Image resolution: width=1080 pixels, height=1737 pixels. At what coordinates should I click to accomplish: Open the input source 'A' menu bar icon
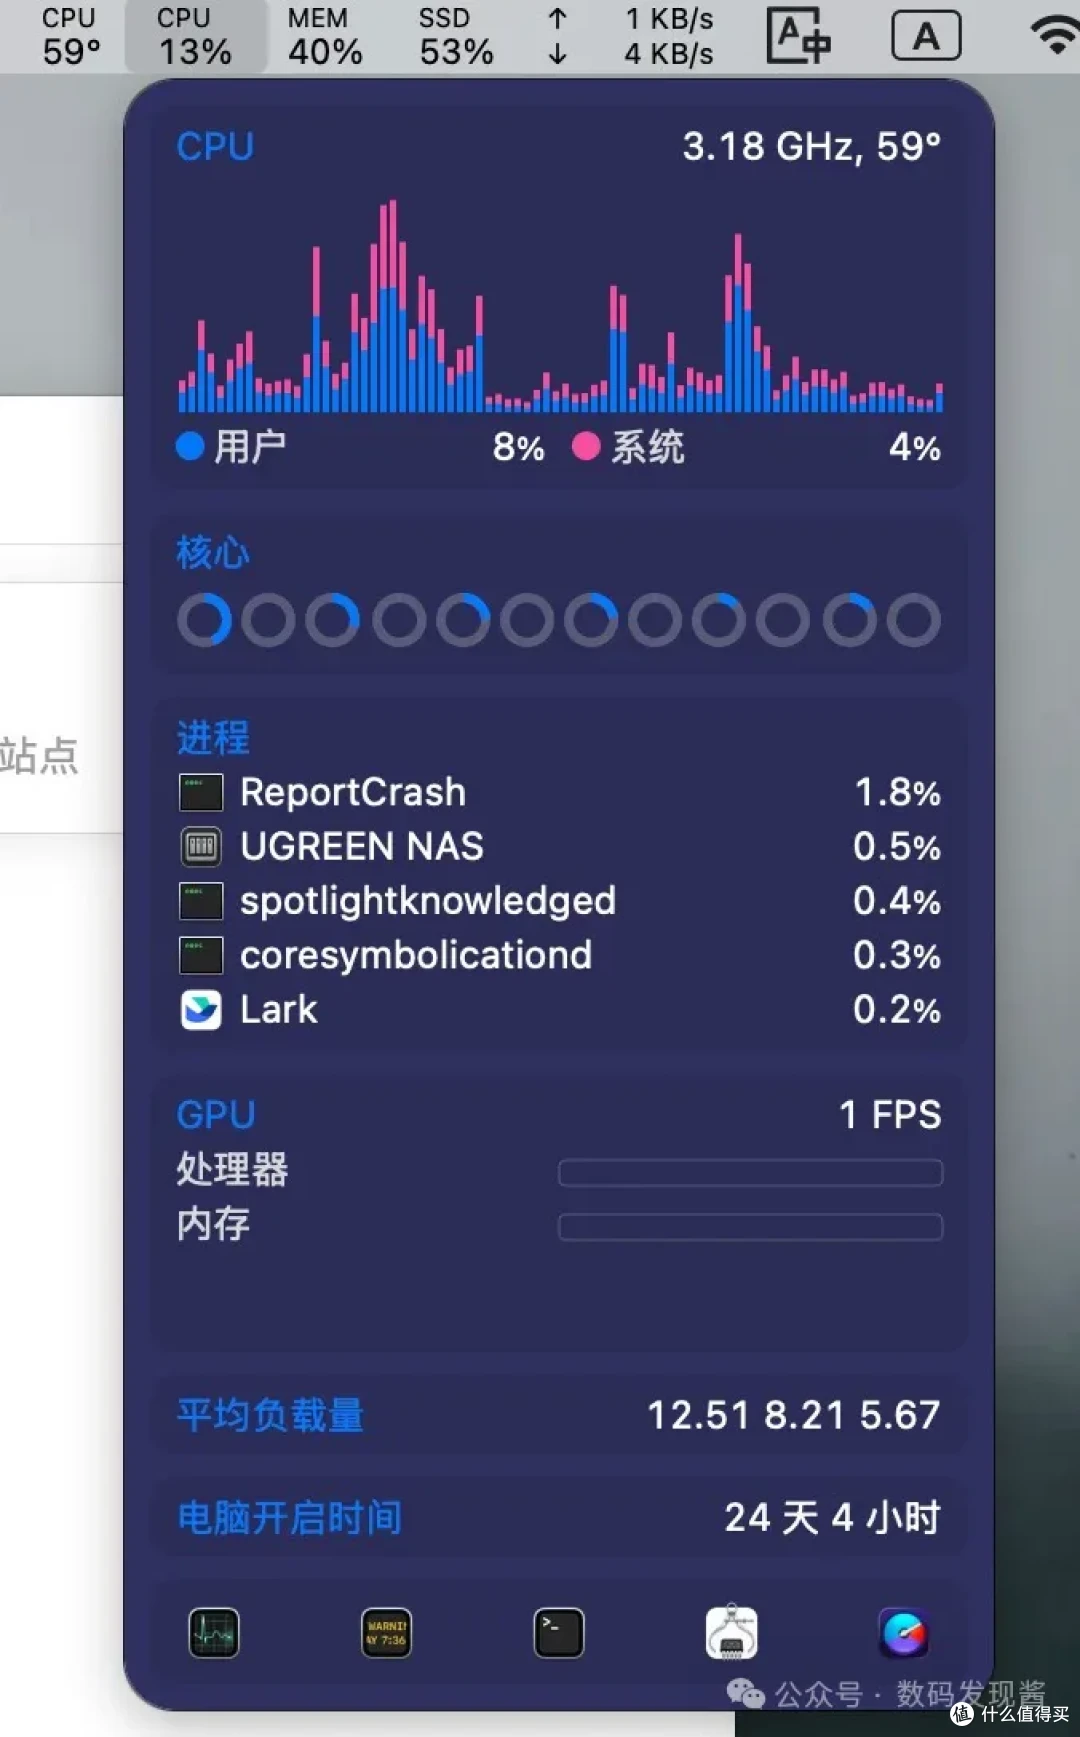926,36
